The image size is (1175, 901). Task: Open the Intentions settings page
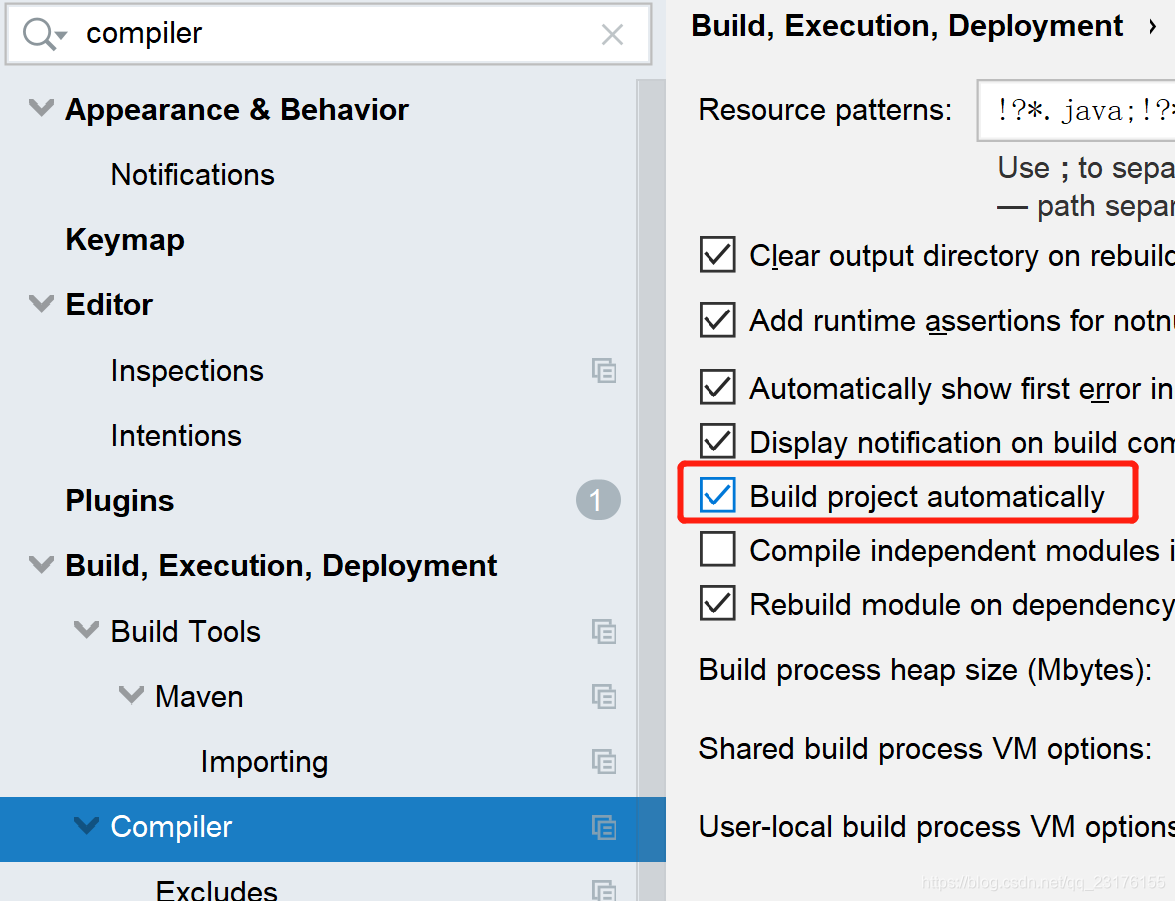(176, 436)
